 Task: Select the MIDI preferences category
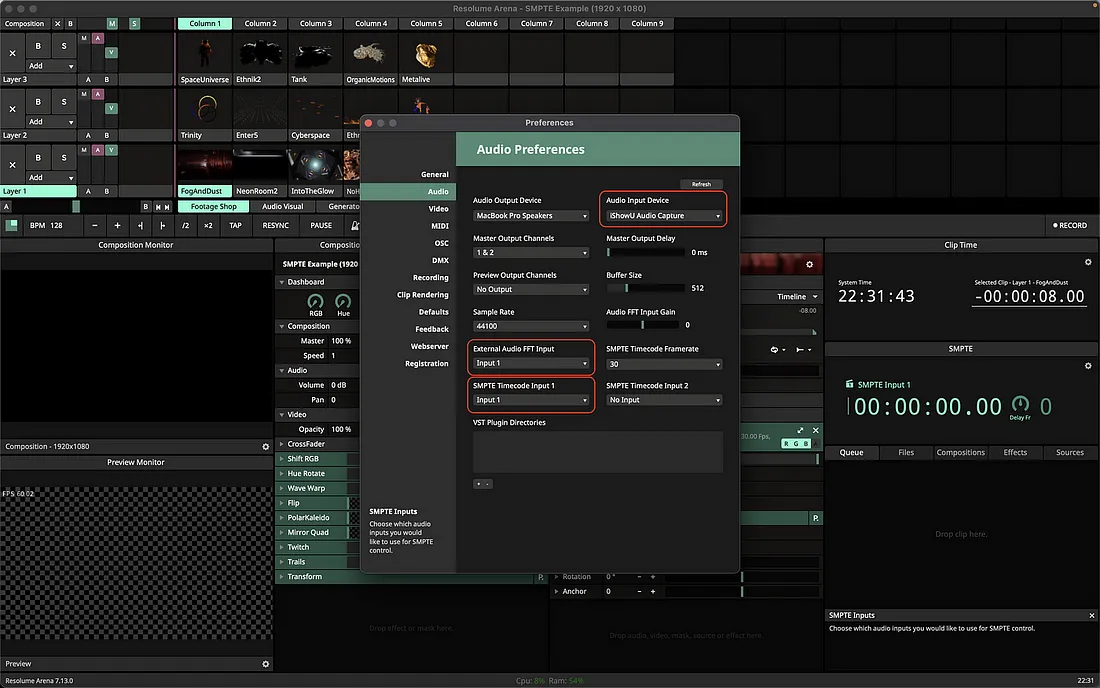440,226
